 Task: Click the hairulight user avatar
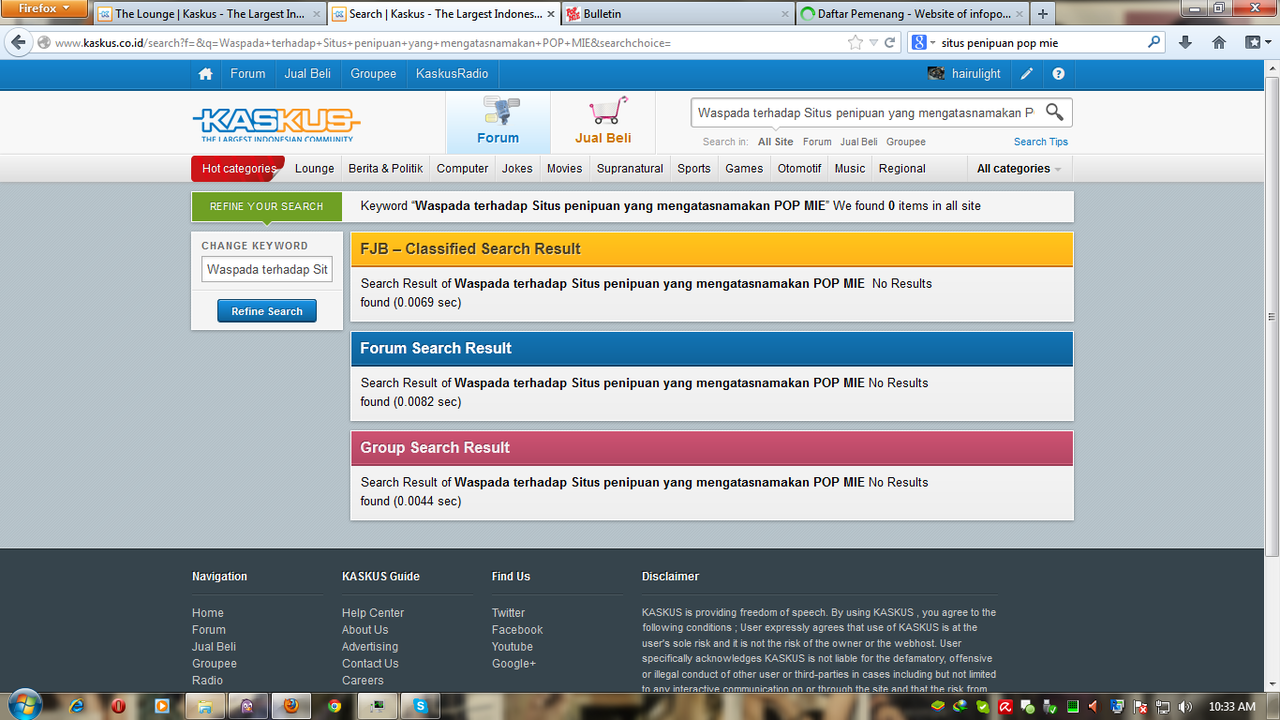coord(936,74)
